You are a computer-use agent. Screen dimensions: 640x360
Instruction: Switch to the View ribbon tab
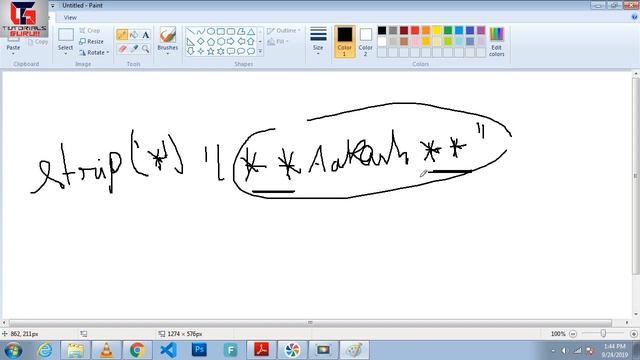pos(70,18)
